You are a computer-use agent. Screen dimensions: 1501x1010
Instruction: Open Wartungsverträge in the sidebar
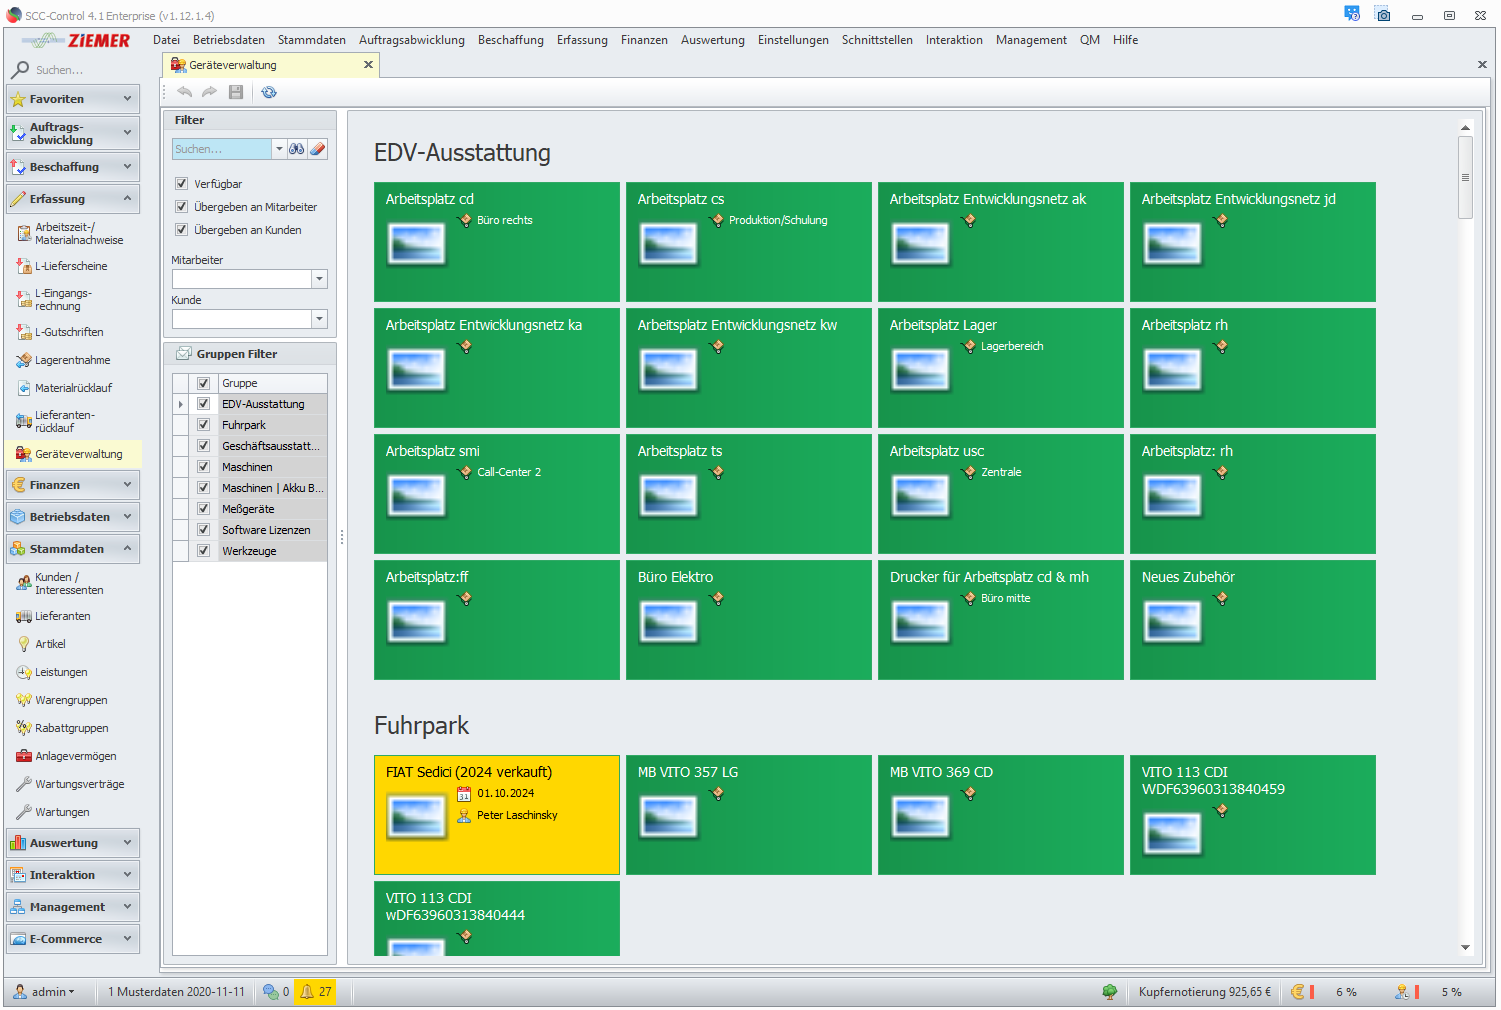(79, 784)
